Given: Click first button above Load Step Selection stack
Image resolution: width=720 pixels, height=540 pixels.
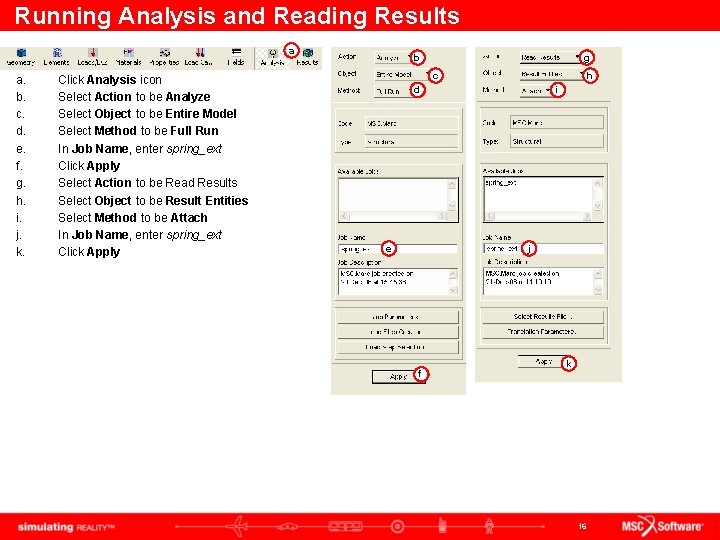Looking at the screenshot, I should pos(398,317).
